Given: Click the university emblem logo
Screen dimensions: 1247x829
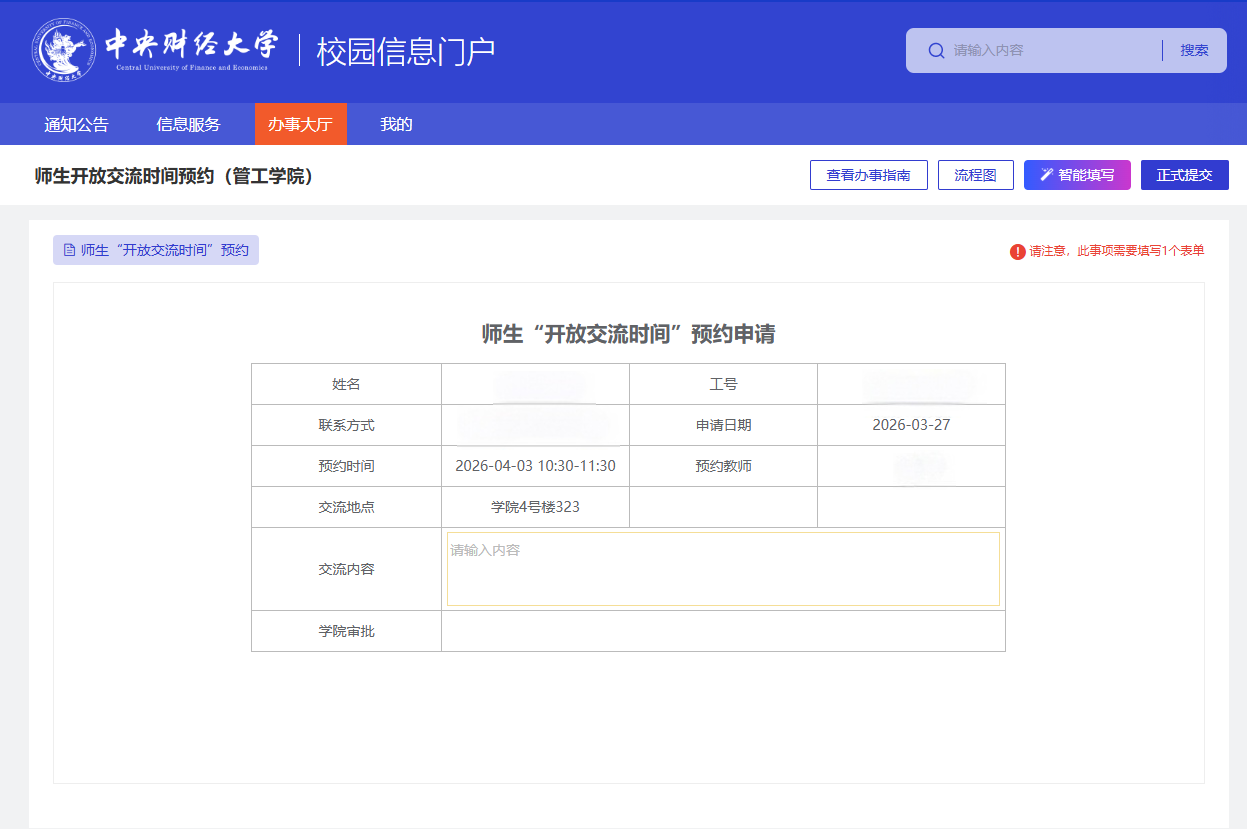Looking at the screenshot, I should (64, 51).
